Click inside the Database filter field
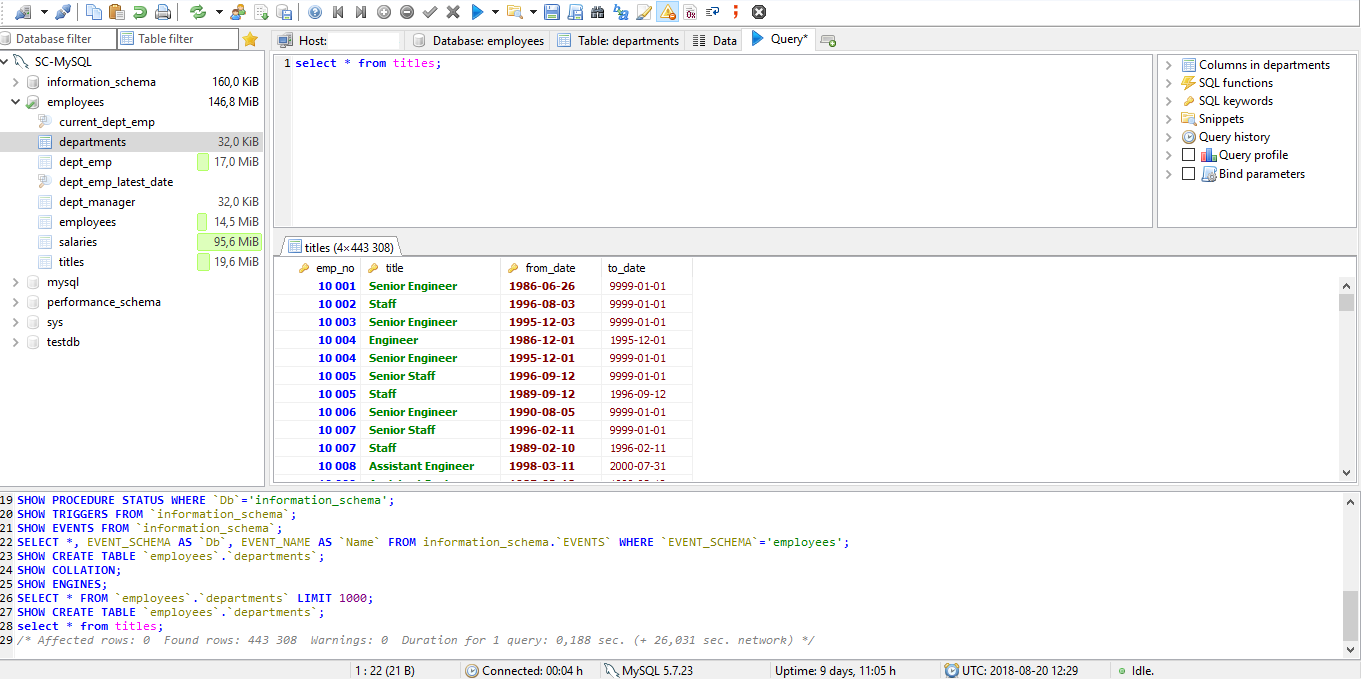The image size is (1366, 682). click(x=60, y=39)
